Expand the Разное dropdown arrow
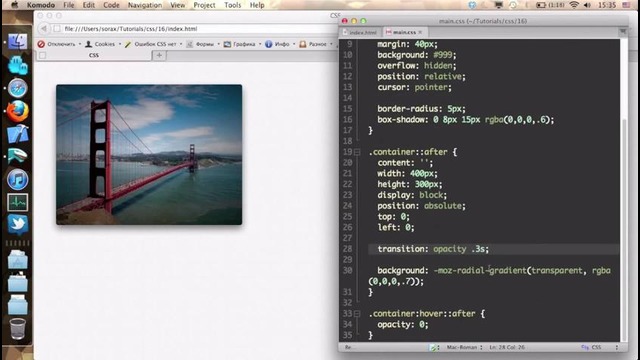This screenshot has height=360, width=640. (x=331, y=44)
